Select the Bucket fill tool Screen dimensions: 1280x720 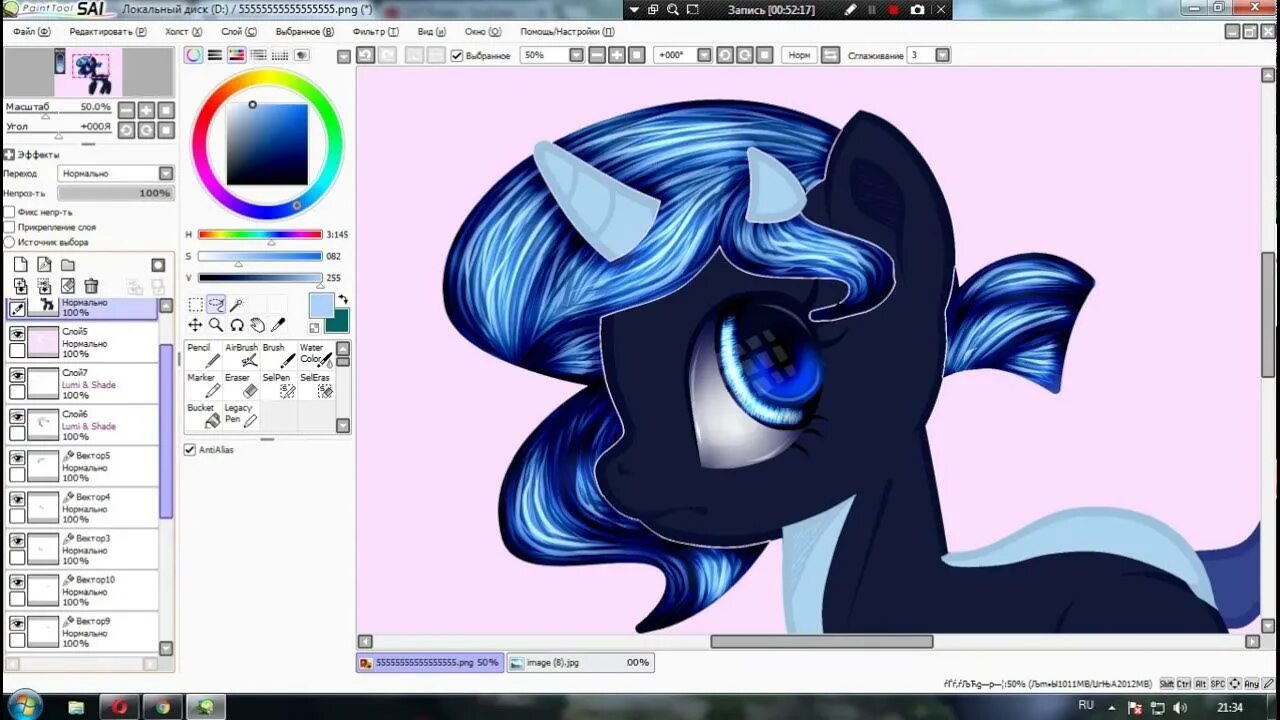[204, 415]
